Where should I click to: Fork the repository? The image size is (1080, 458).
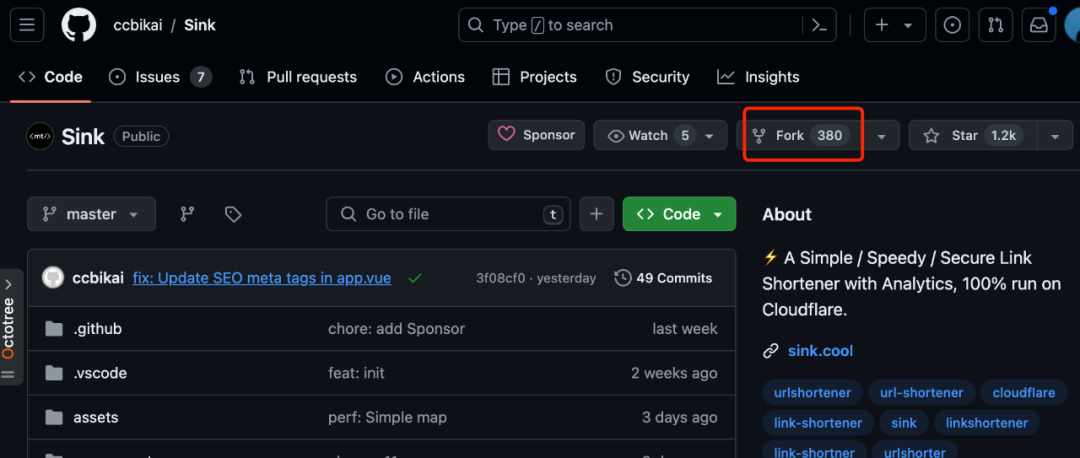tap(800, 136)
